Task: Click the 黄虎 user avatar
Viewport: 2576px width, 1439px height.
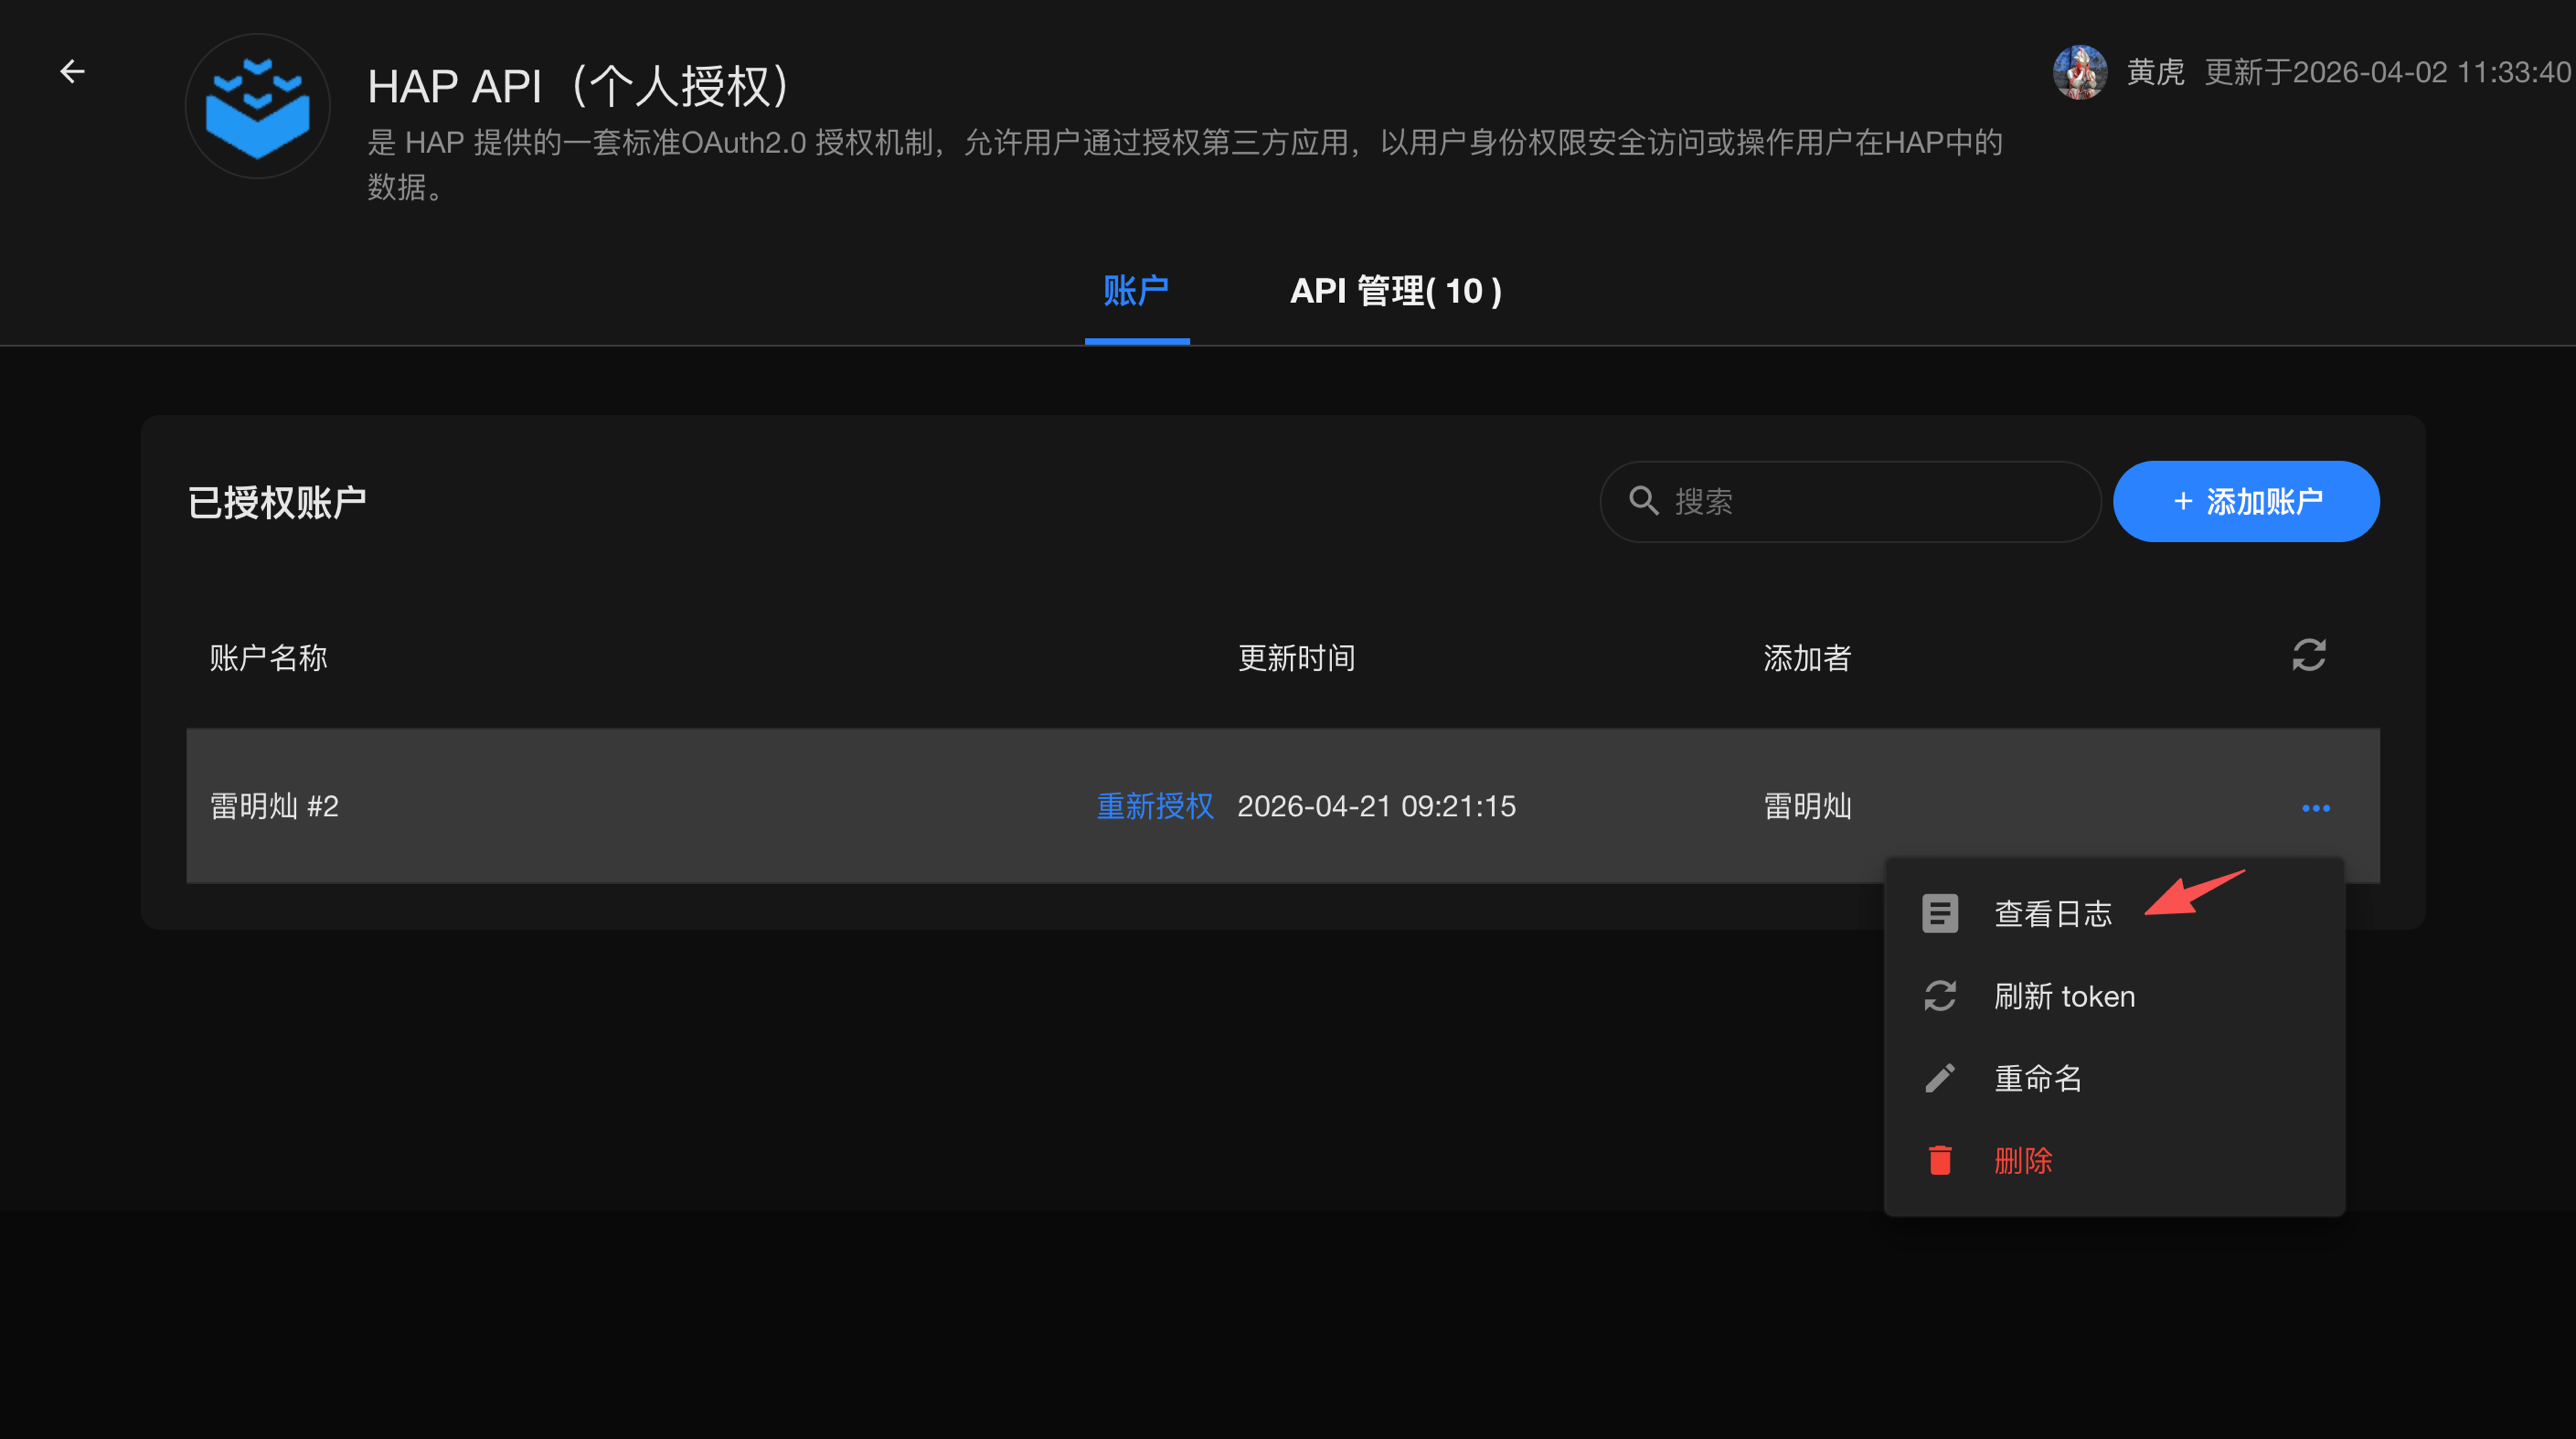Action: pyautogui.click(x=2080, y=72)
